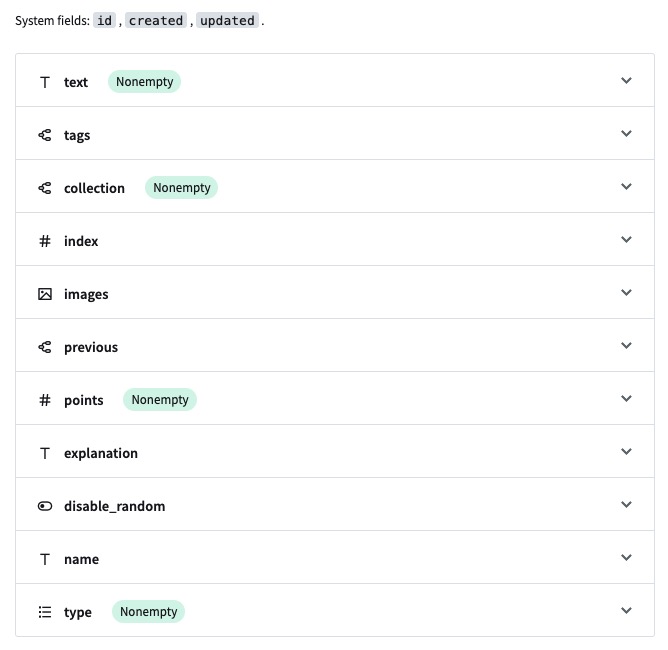Expand the tags field chevron
Image resolution: width=668 pixels, height=650 pixels.
coord(626,133)
